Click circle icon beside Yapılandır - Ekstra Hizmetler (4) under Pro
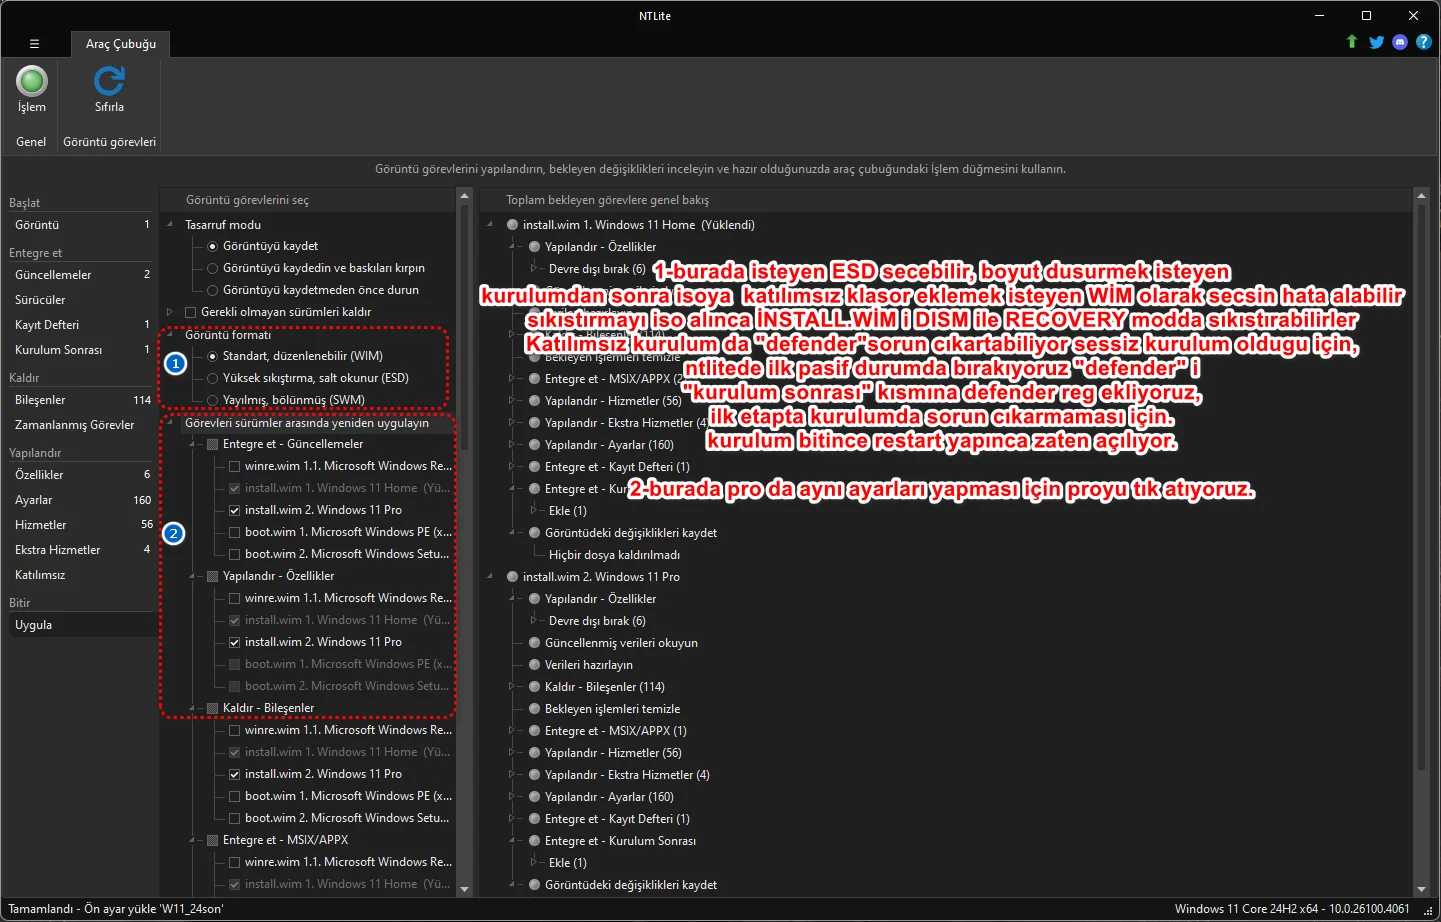This screenshot has height=922, width=1441. [x=535, y=775]
